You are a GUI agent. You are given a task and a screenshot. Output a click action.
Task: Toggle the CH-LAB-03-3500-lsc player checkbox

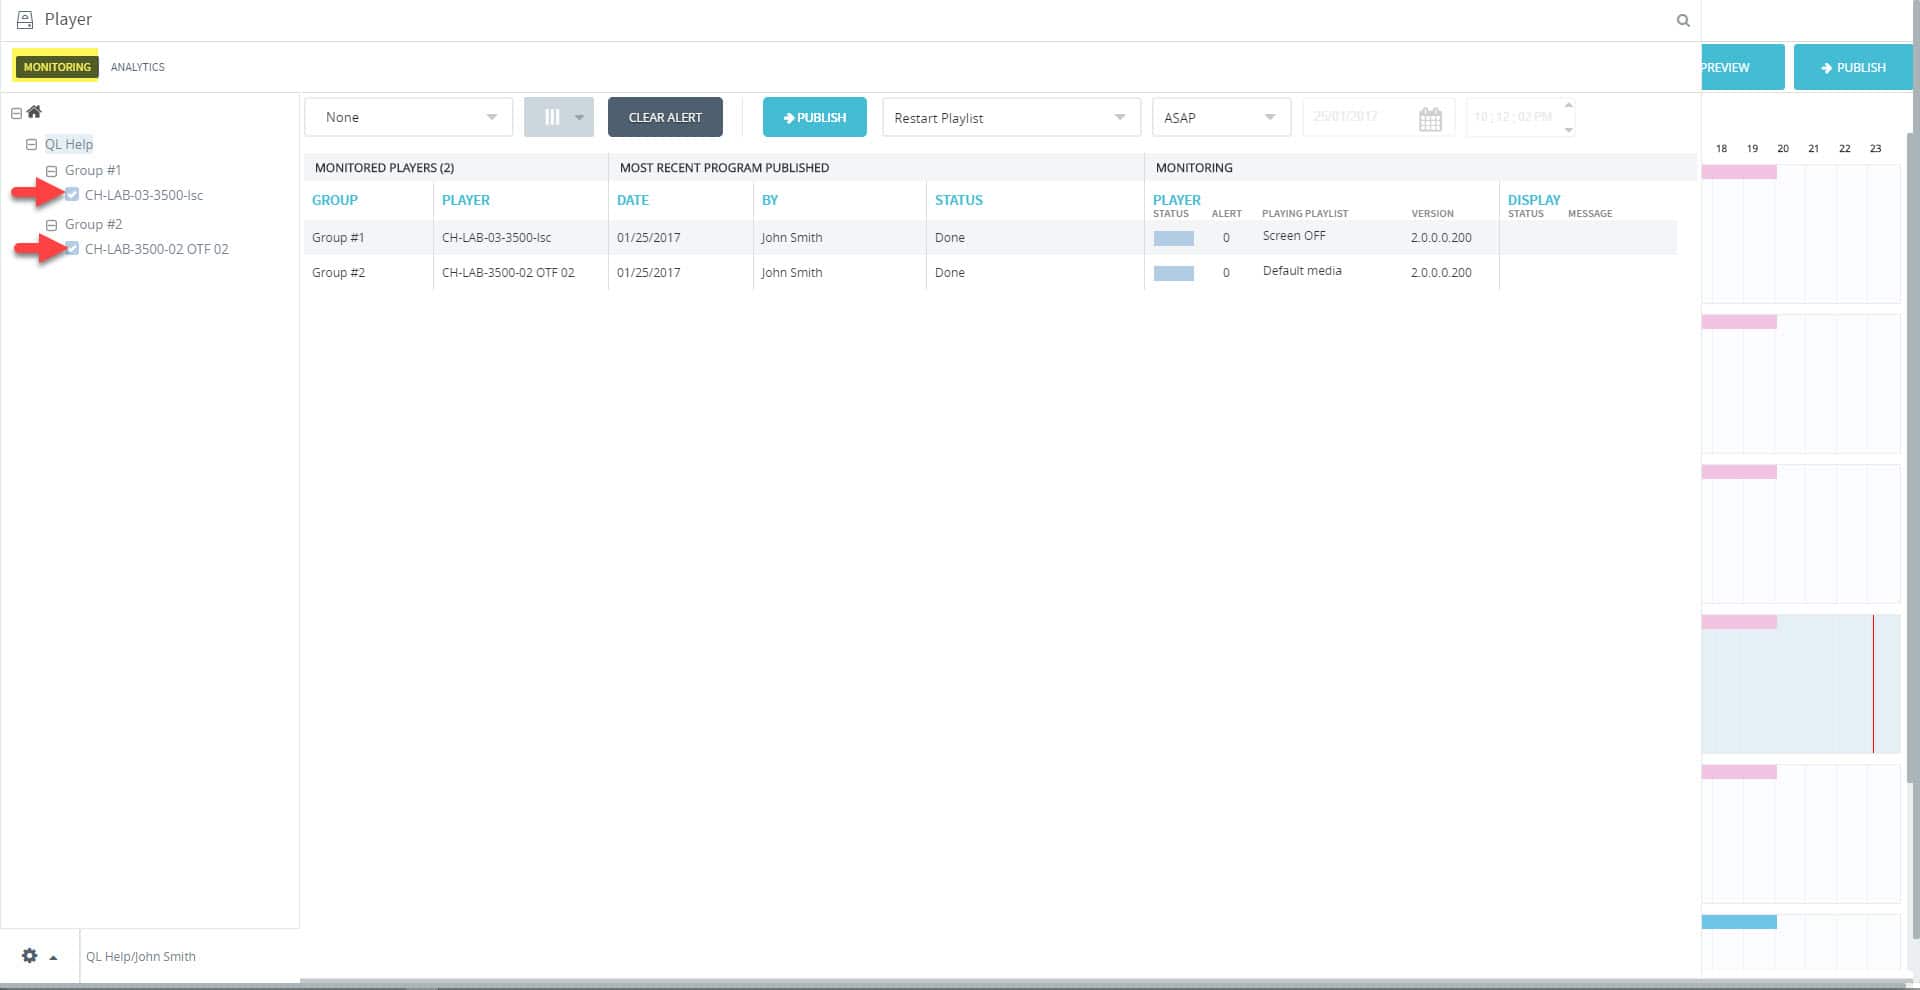pos(72,195)
